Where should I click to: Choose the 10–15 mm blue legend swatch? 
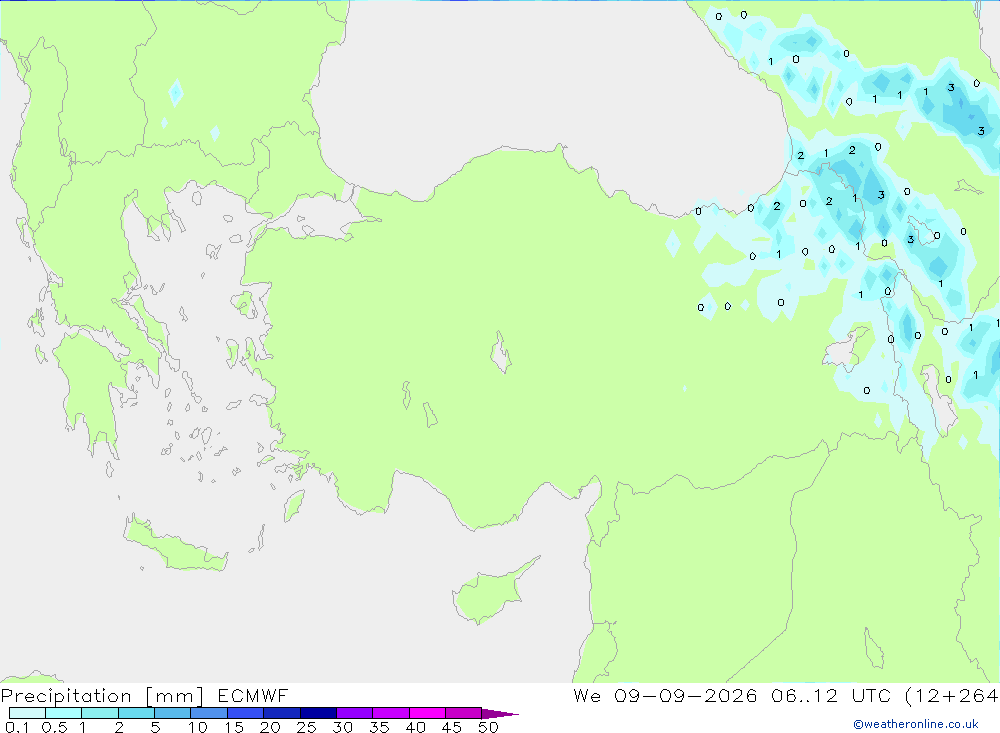tap(209, 713)
